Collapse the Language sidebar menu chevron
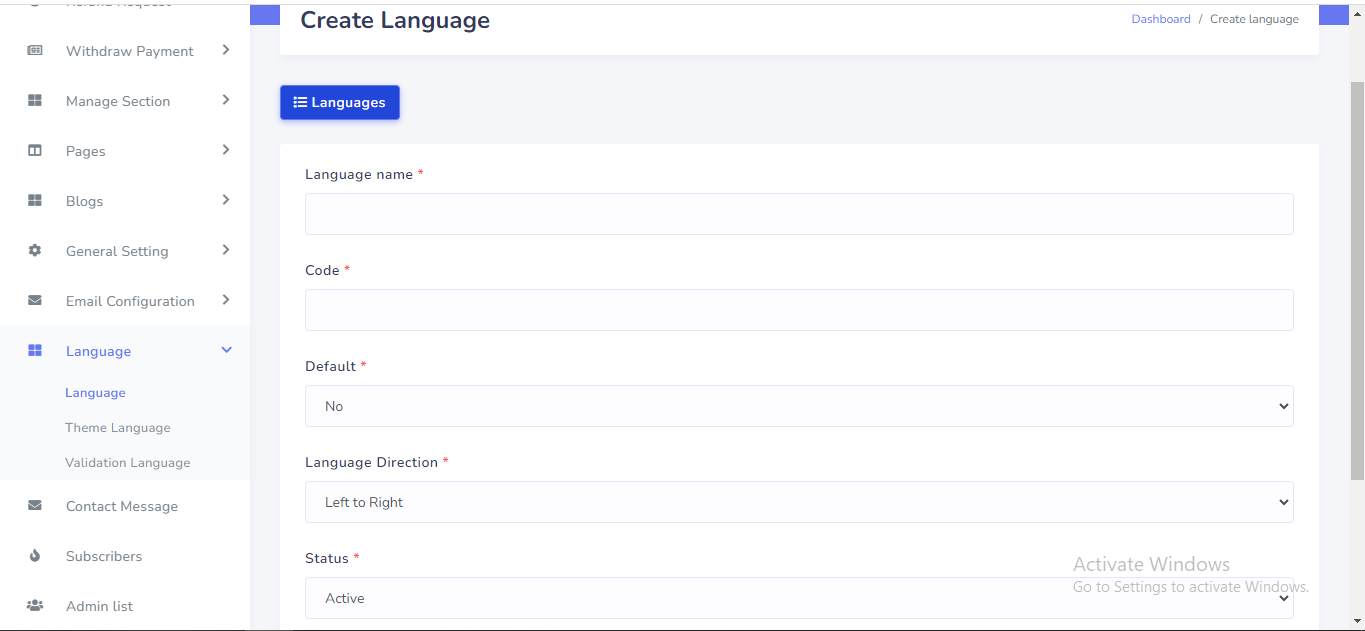This screenshot has height=631, width=1365. coord(226,350)
